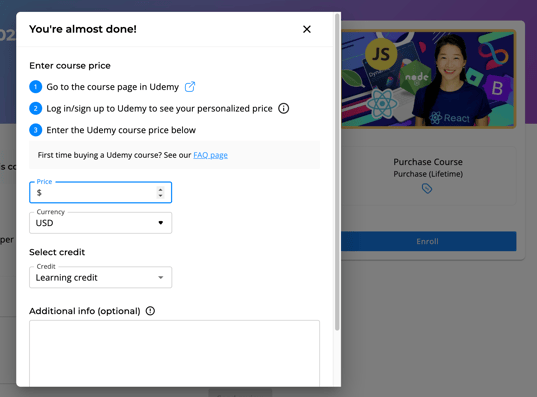Select the "Purchase Course" text on the card

428,162
